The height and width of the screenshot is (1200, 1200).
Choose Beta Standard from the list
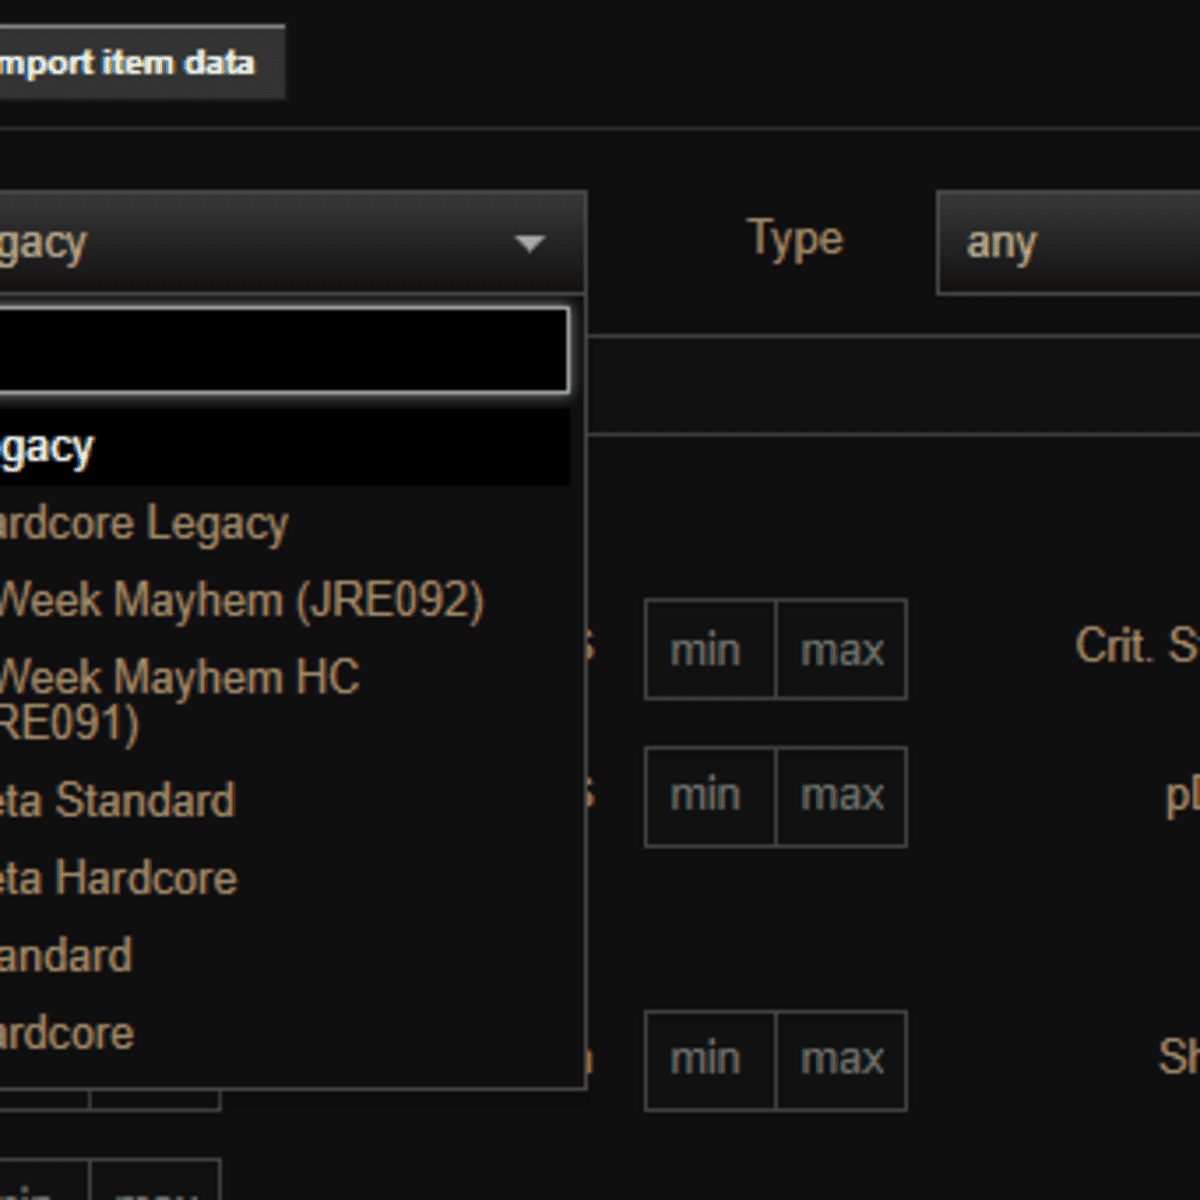click(120, 800)
